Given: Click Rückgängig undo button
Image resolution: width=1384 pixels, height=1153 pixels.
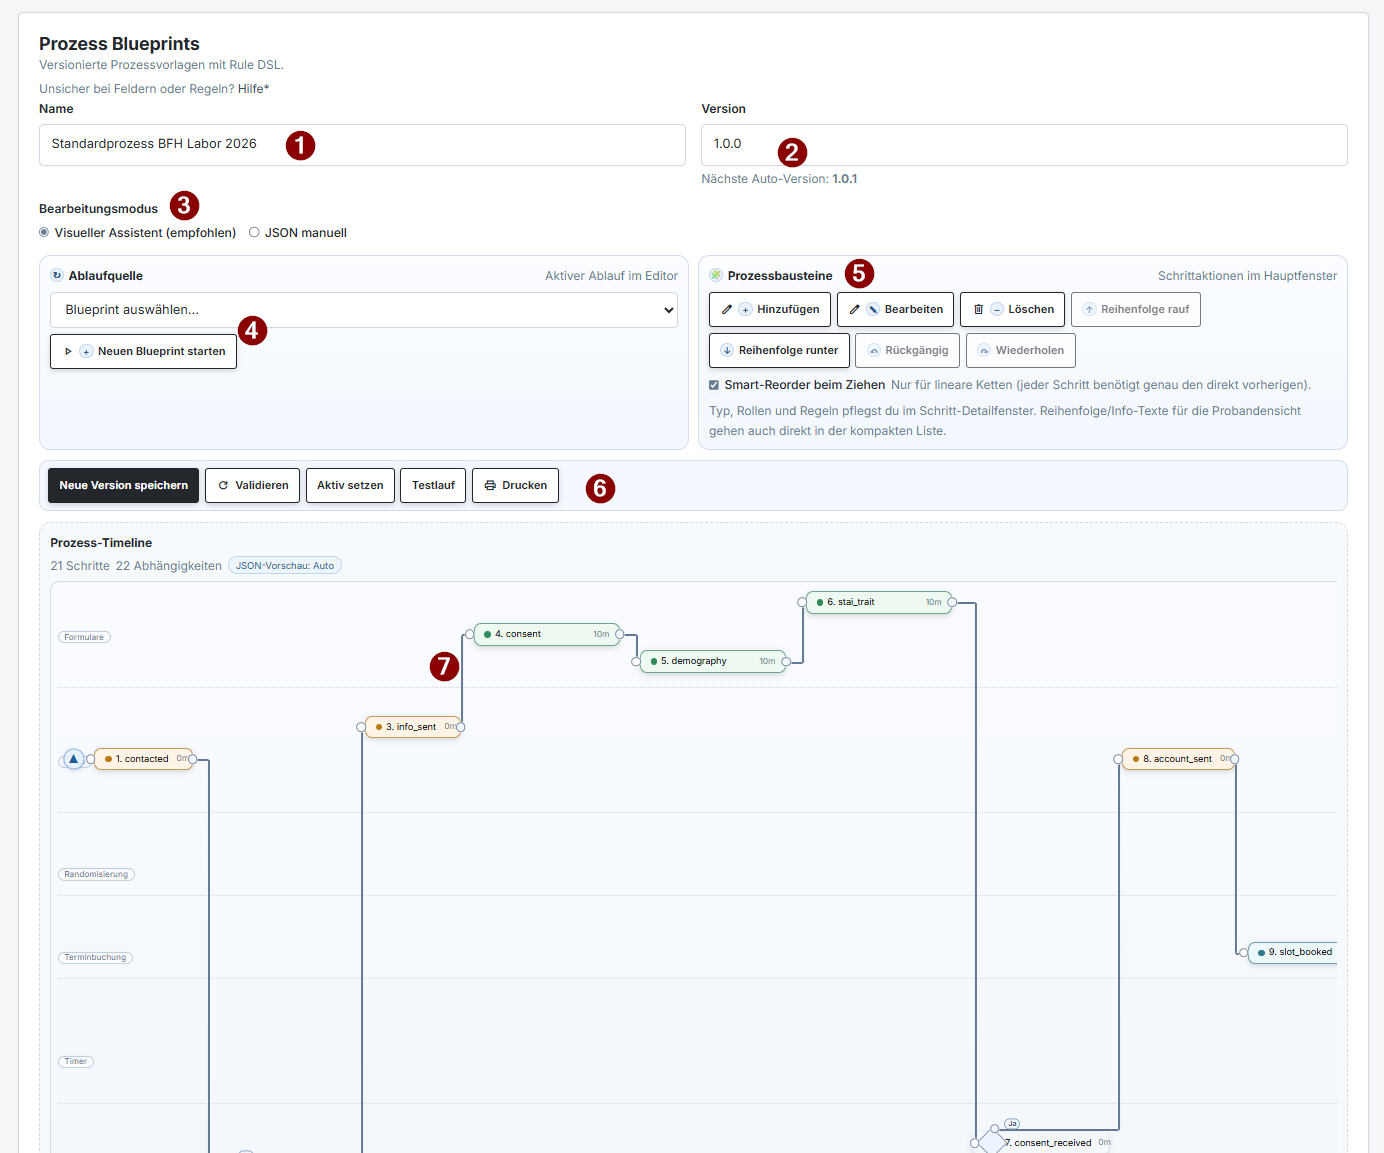Looking at the screenshot, I should pyautogui.click(x=908, y=350).
